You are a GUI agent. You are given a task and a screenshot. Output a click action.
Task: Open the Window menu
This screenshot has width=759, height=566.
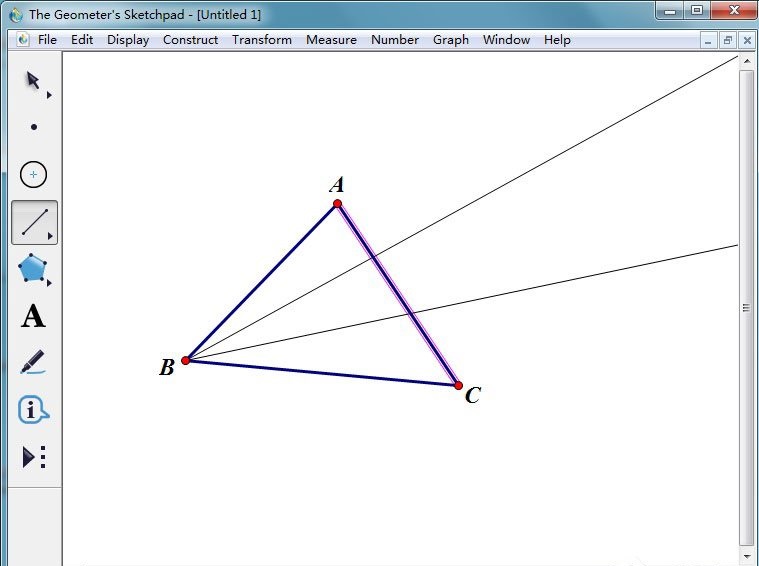coord(506,40)
